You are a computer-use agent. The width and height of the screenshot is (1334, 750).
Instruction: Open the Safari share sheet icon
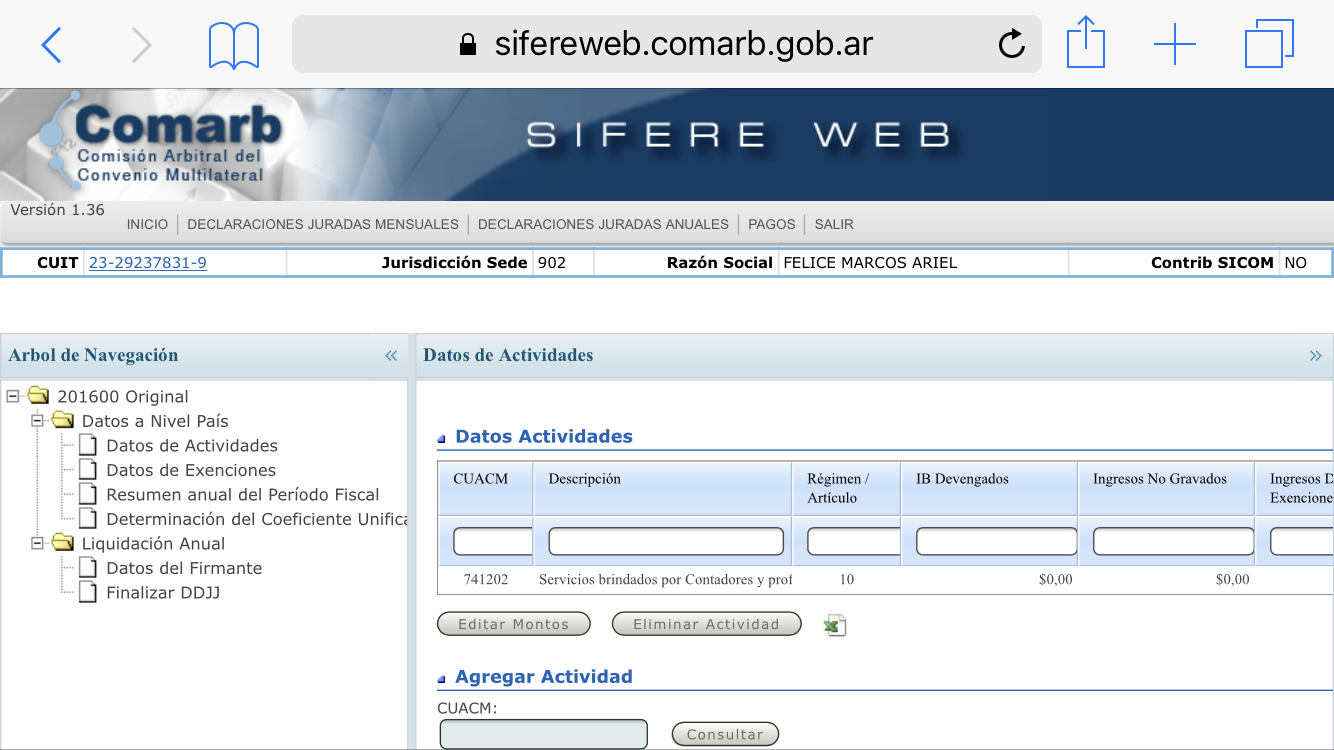pyautogui.click(x=1085, y=45)
